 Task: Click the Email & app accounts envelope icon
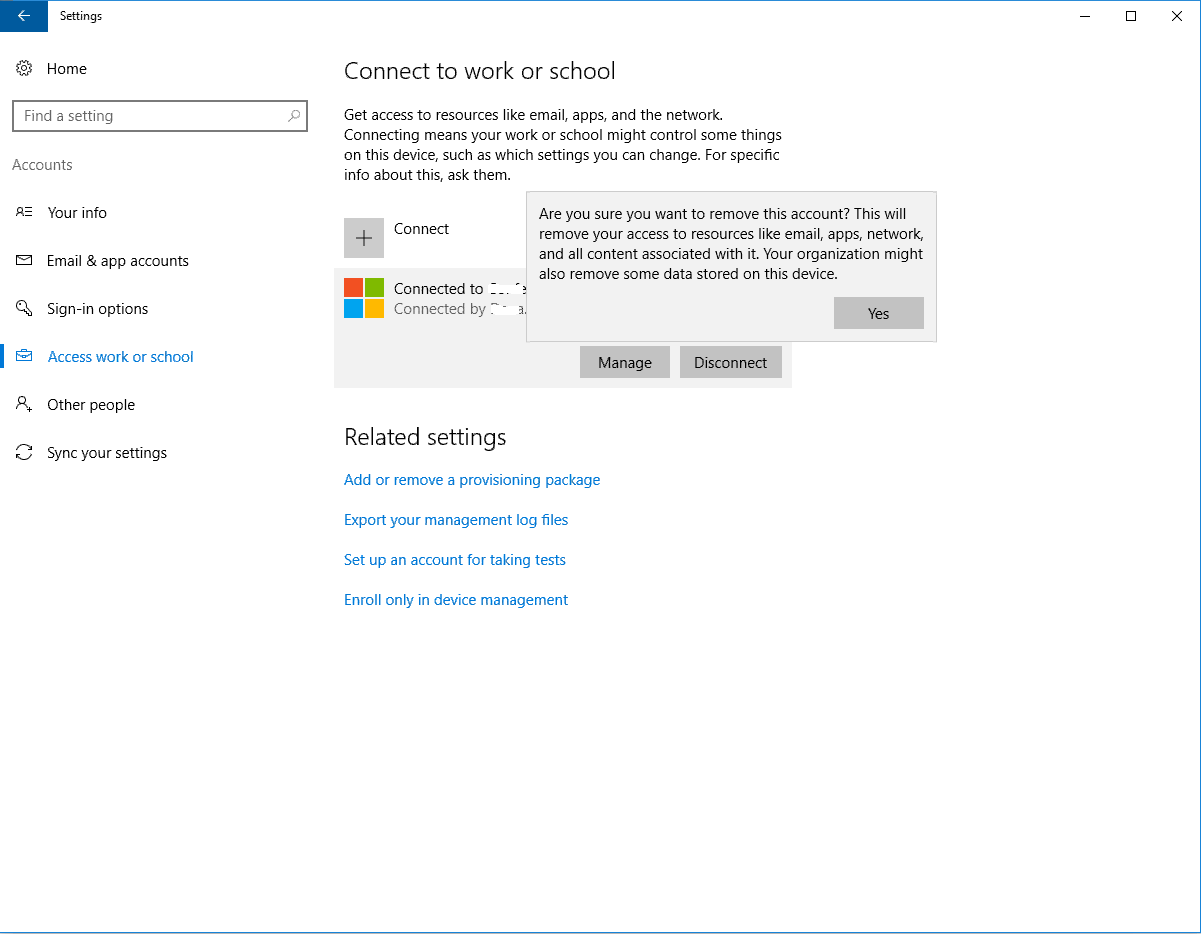24,261
